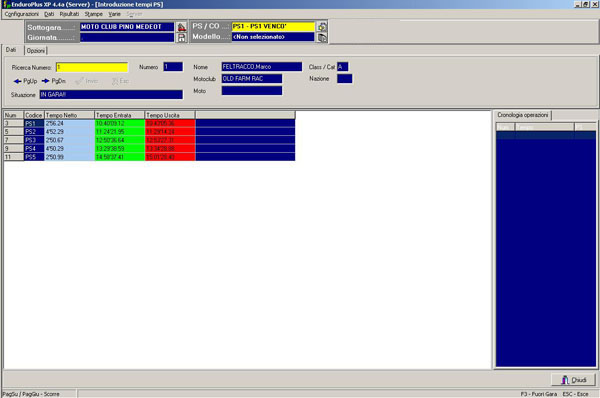This screenshot has width=600, height=398.
Task: Go to next rider with PgDn arrow
Action: [x=54, y=81]
